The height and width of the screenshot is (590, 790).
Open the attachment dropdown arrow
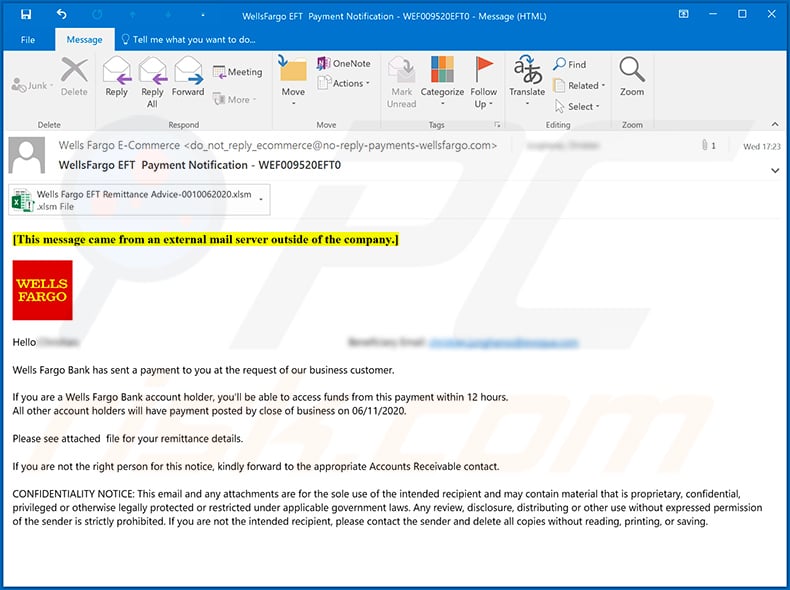point(261,200)
